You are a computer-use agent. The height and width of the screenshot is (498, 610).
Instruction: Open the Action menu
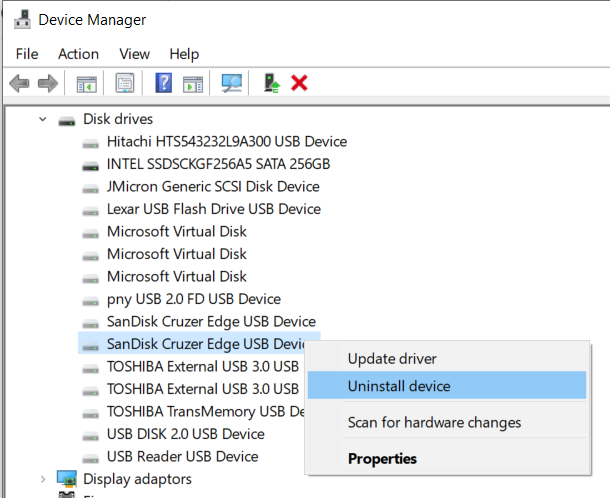tap(78, 54)
